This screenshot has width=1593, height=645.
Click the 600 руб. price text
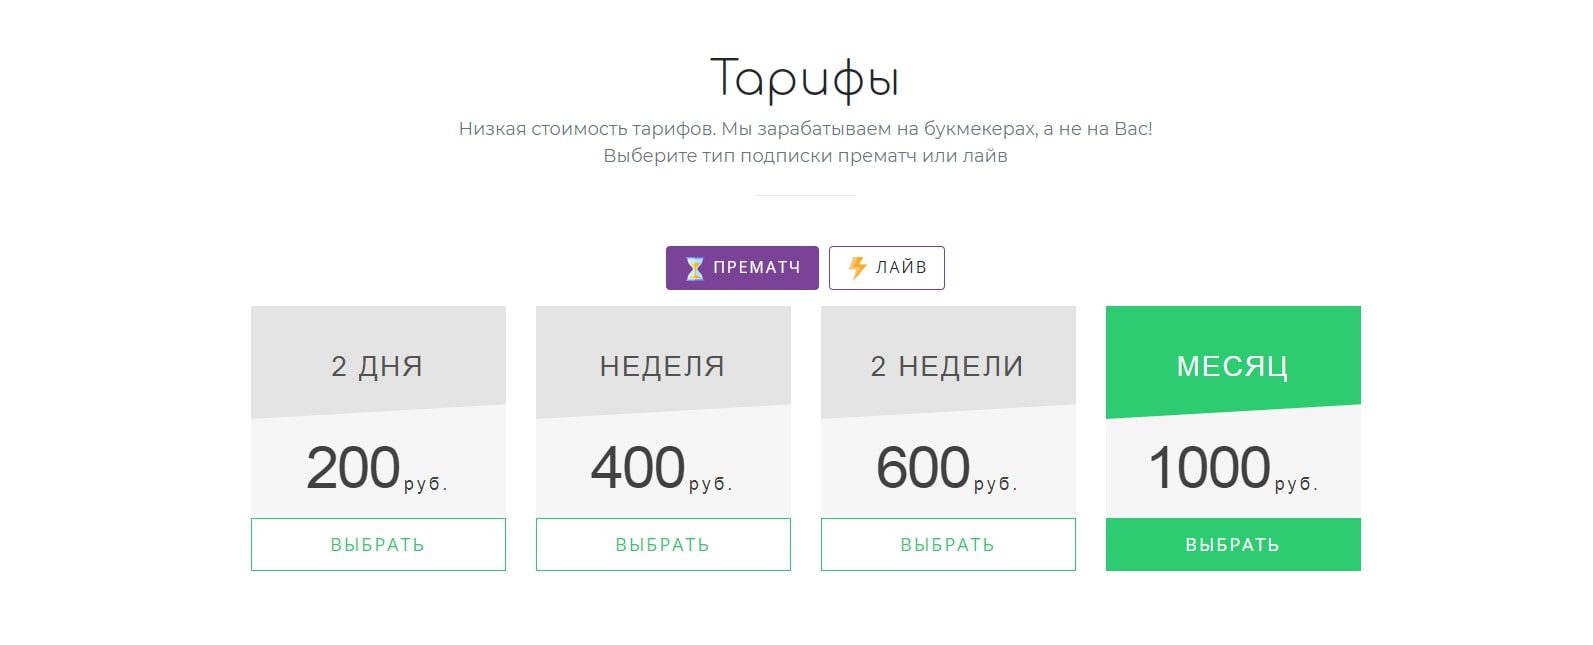click(x=948, y=465)
